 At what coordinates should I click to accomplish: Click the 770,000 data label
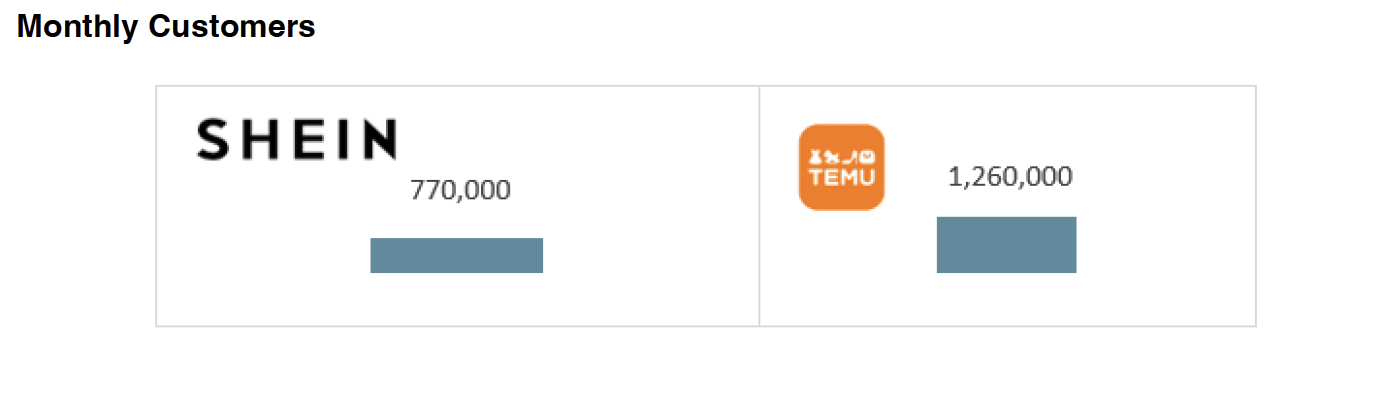click(x=460, y=190)
